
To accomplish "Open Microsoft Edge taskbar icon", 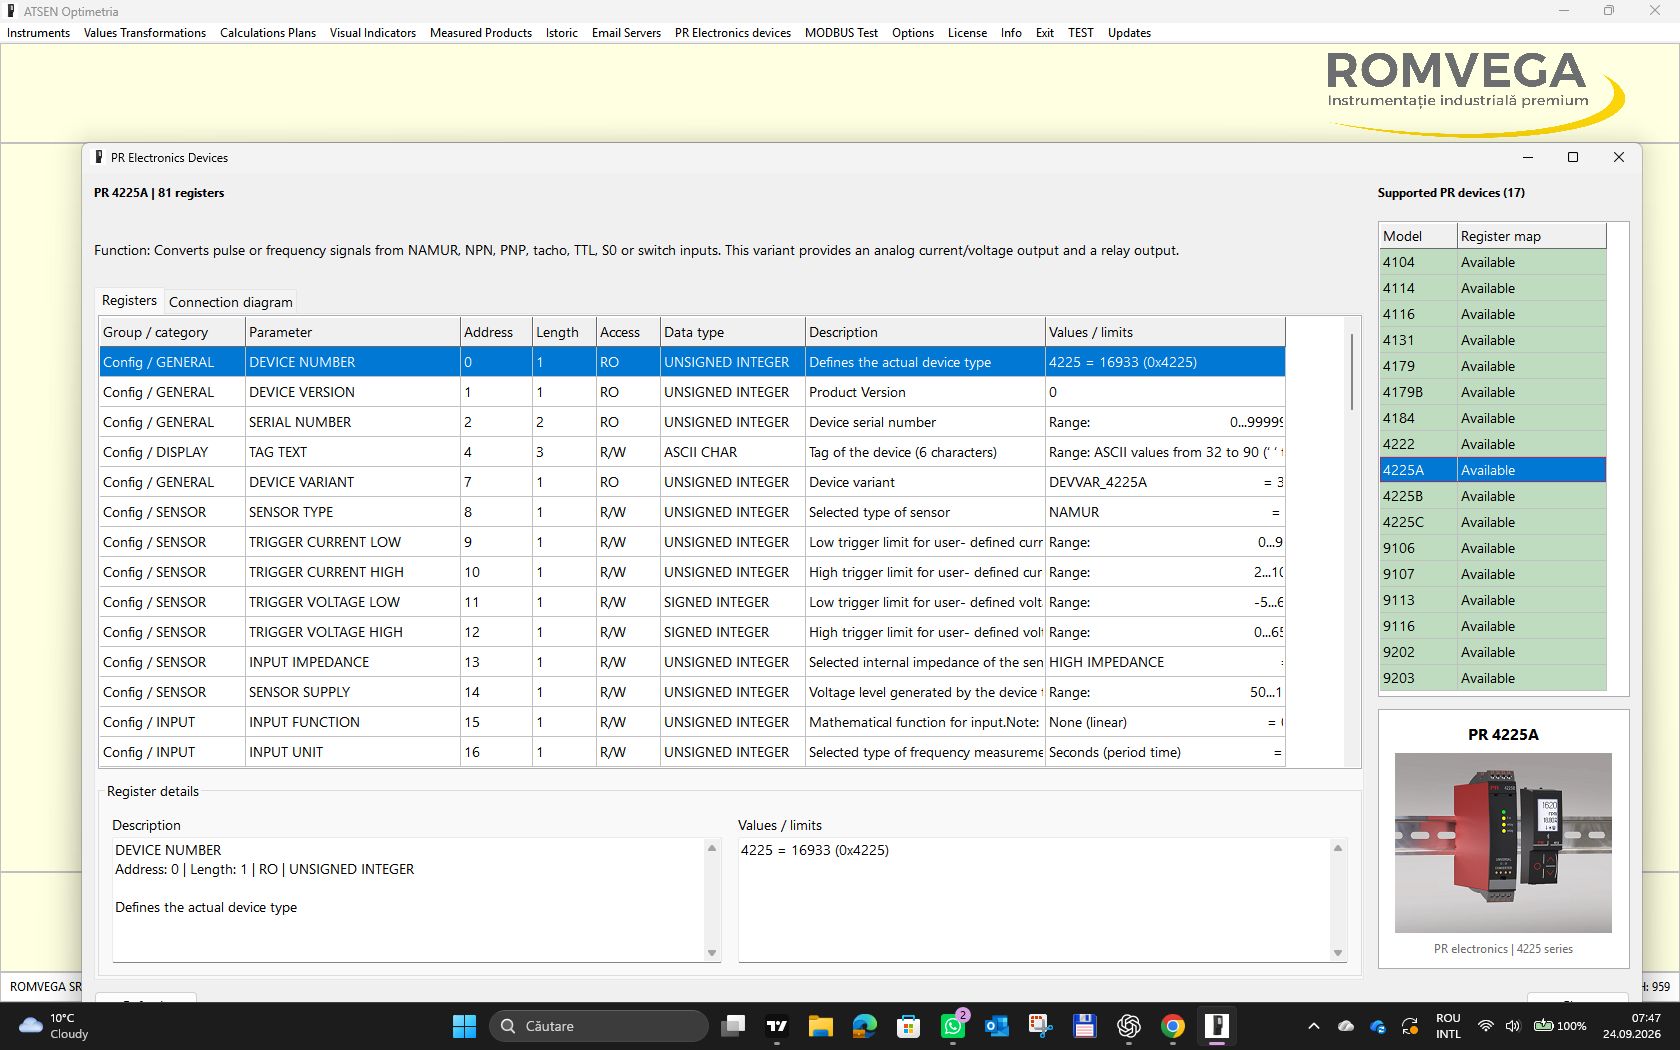I will tap(865, 1026).
